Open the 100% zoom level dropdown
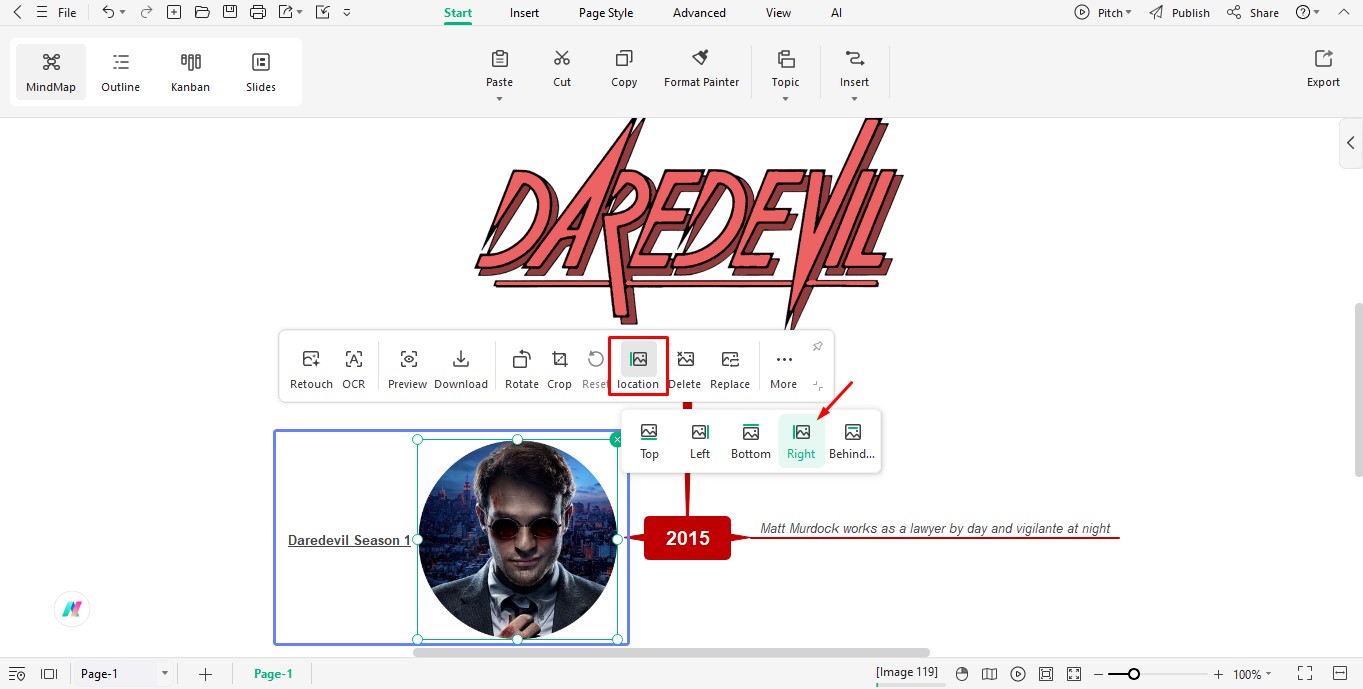The width and height of the screenshot is (1363, 689). click(1252, 674)
